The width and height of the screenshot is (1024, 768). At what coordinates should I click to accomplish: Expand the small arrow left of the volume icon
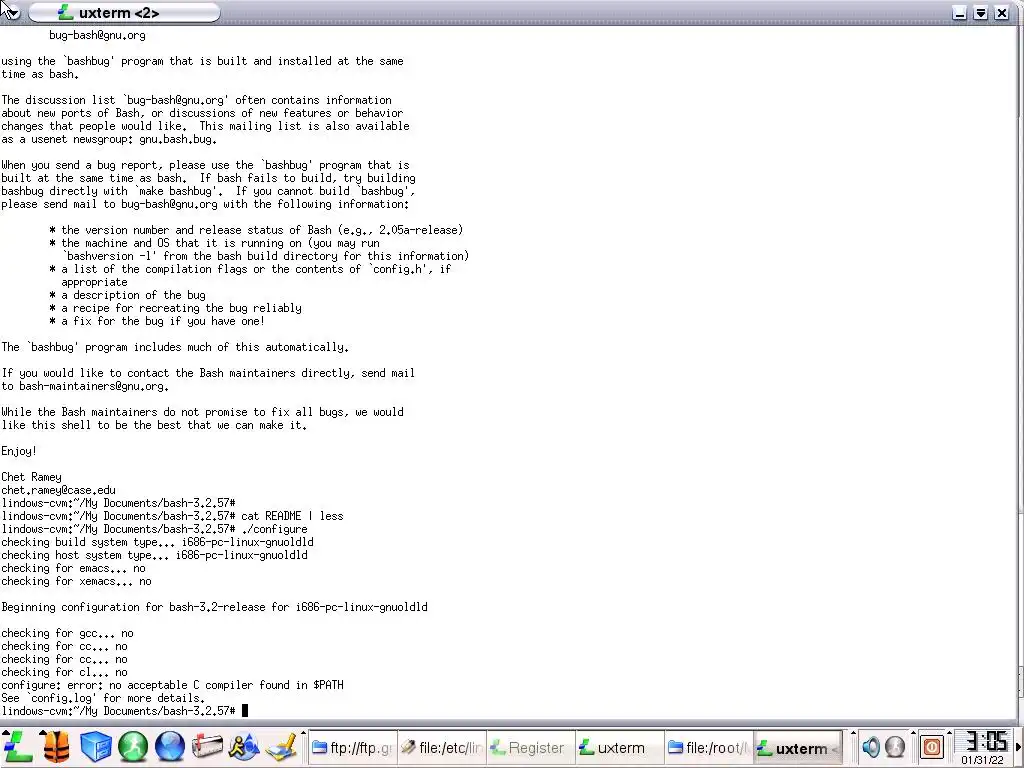[853, 733]
